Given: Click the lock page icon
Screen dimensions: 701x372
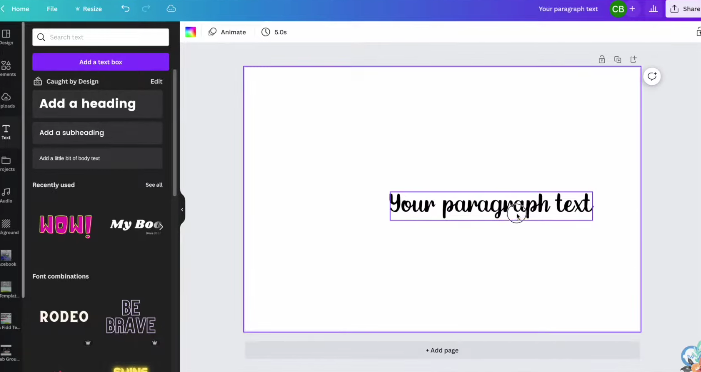Looking at the screenshot, I should pyautogui.click(x=602, y=59).
